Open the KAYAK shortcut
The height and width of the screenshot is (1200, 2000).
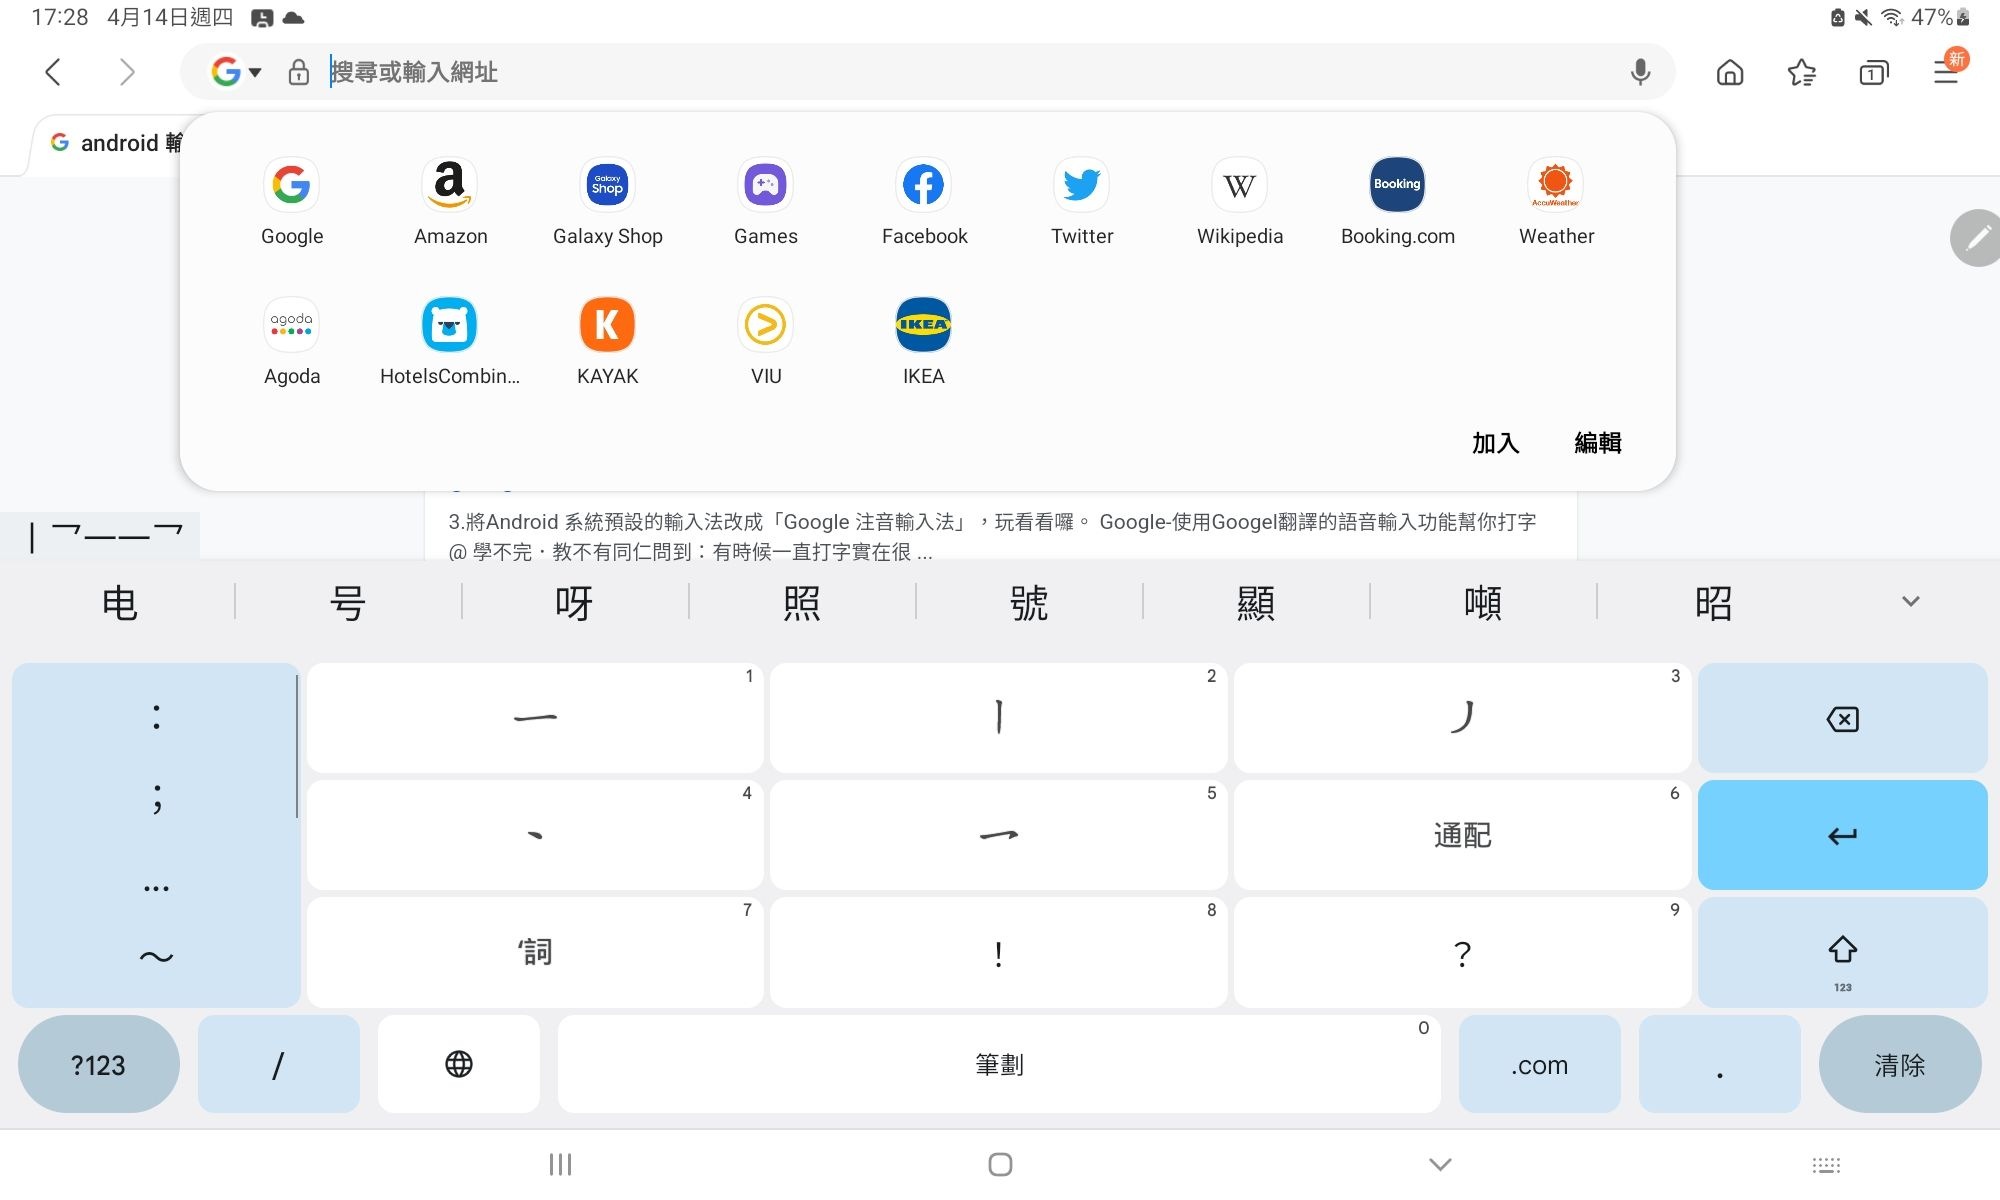(607, 342)
